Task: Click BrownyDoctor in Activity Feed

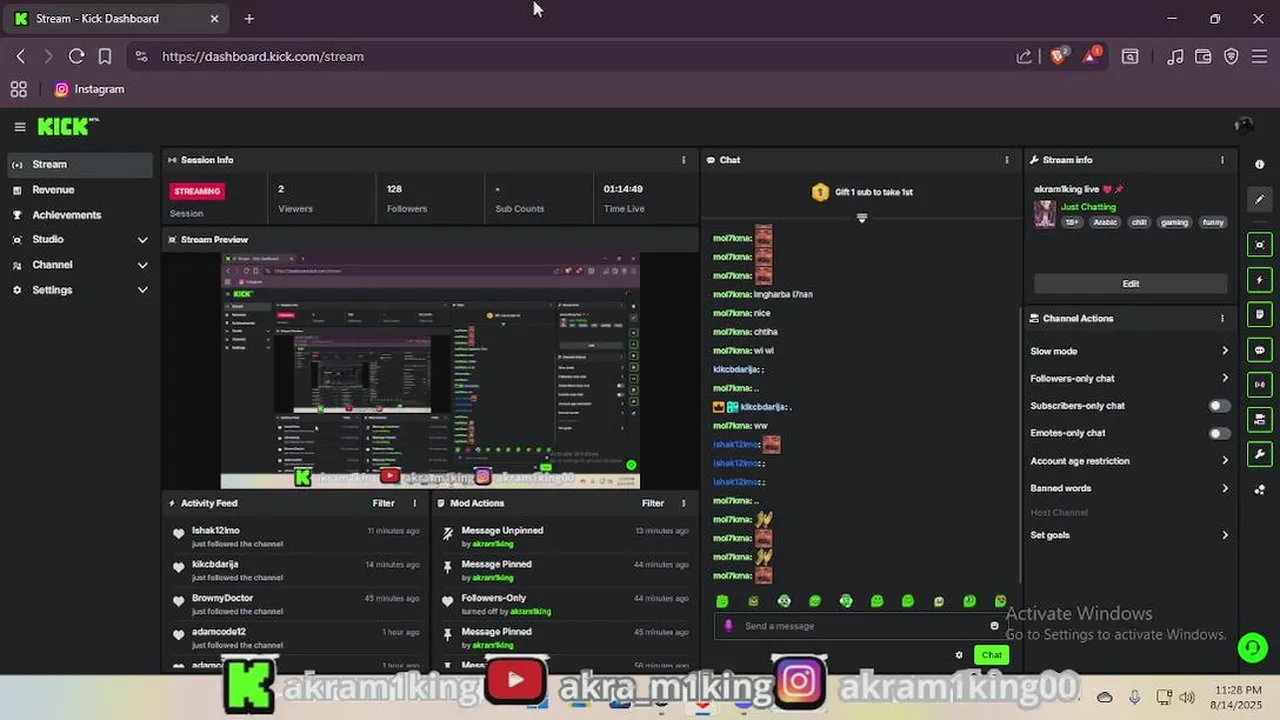Action: point(222,598)
